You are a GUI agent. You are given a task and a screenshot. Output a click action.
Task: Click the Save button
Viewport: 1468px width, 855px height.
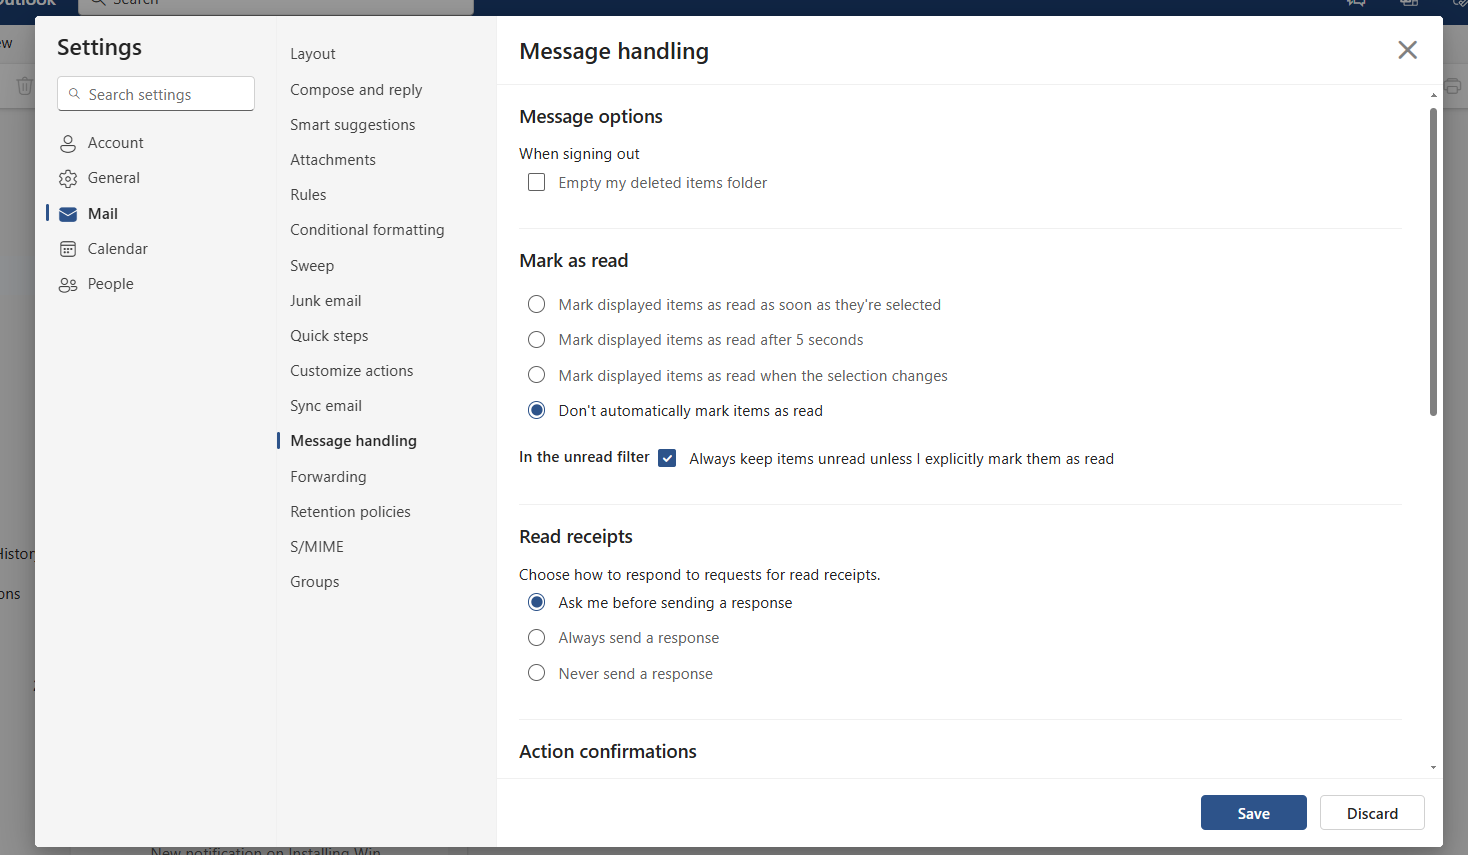click(x=1253, y=813)
